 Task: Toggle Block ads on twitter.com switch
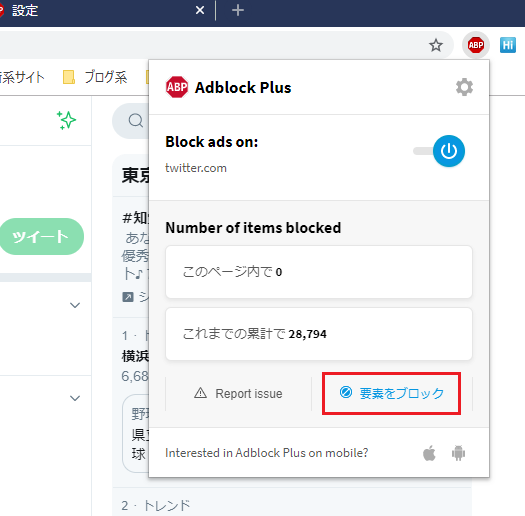[439, 151]
